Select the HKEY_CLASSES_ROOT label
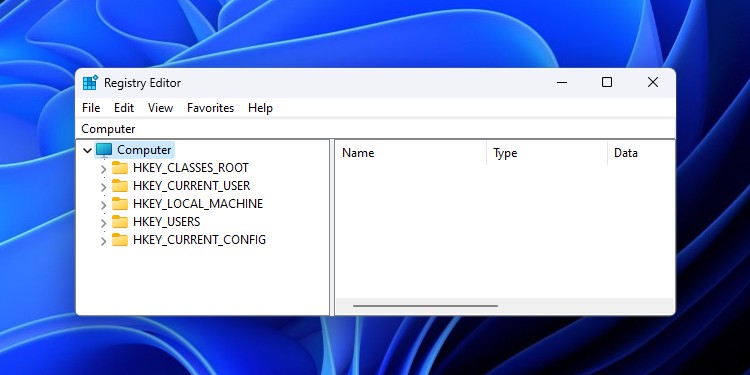Screen dimensions: 750x375 191,168
